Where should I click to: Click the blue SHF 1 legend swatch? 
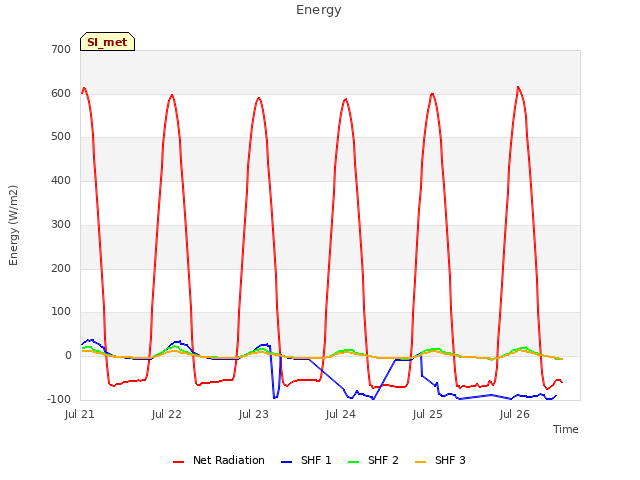[x=287, y=462]
